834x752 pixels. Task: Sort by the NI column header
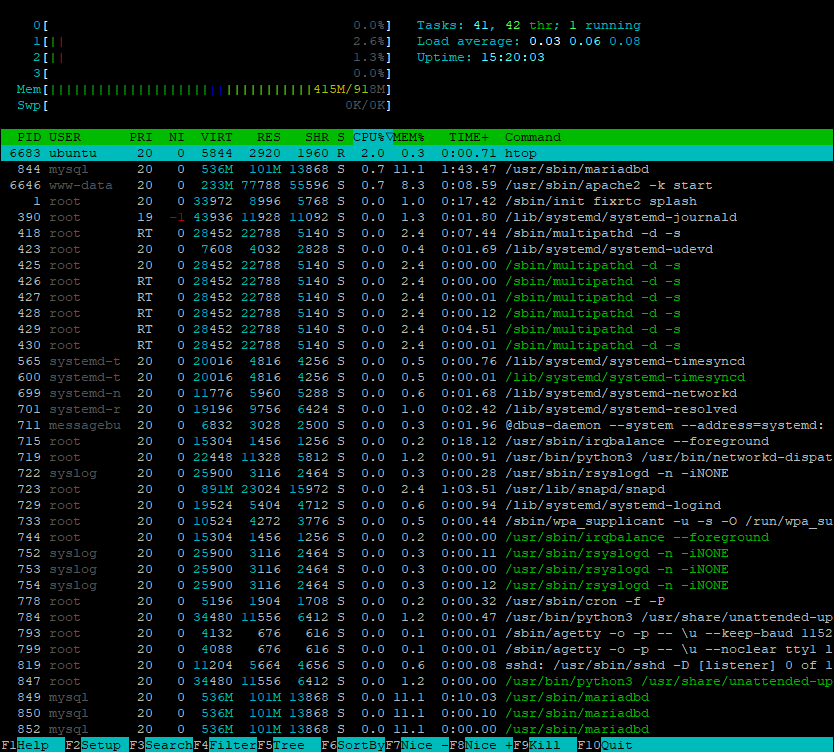click(177, 137)
